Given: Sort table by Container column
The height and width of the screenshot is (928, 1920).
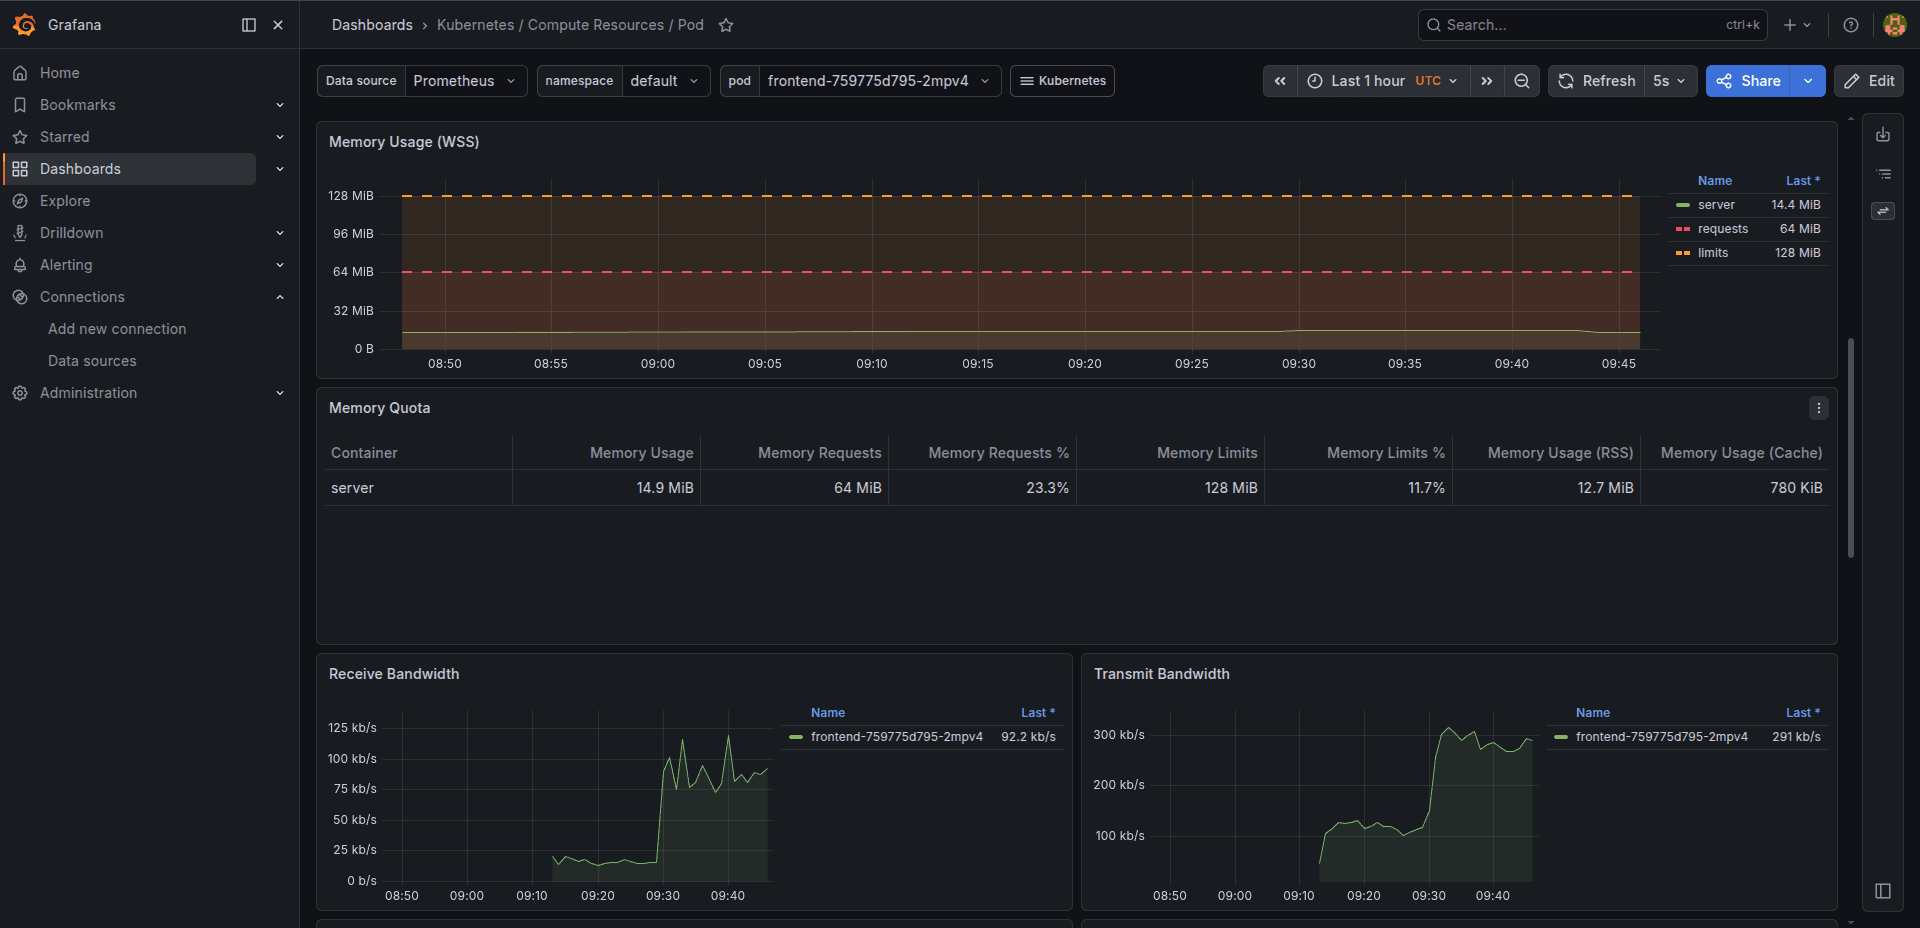Looking at the screenshot, I should click(x=364, y=453).
